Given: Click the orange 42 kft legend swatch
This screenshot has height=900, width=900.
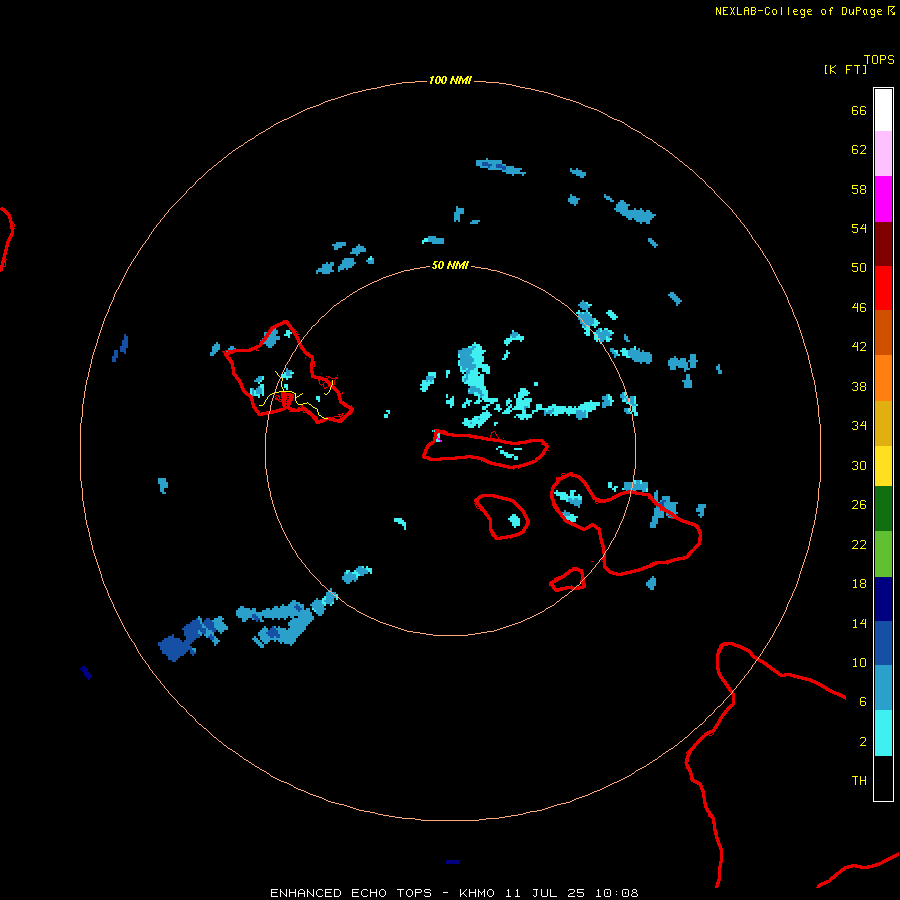Looking at the screenshot, I should point(883,378).
